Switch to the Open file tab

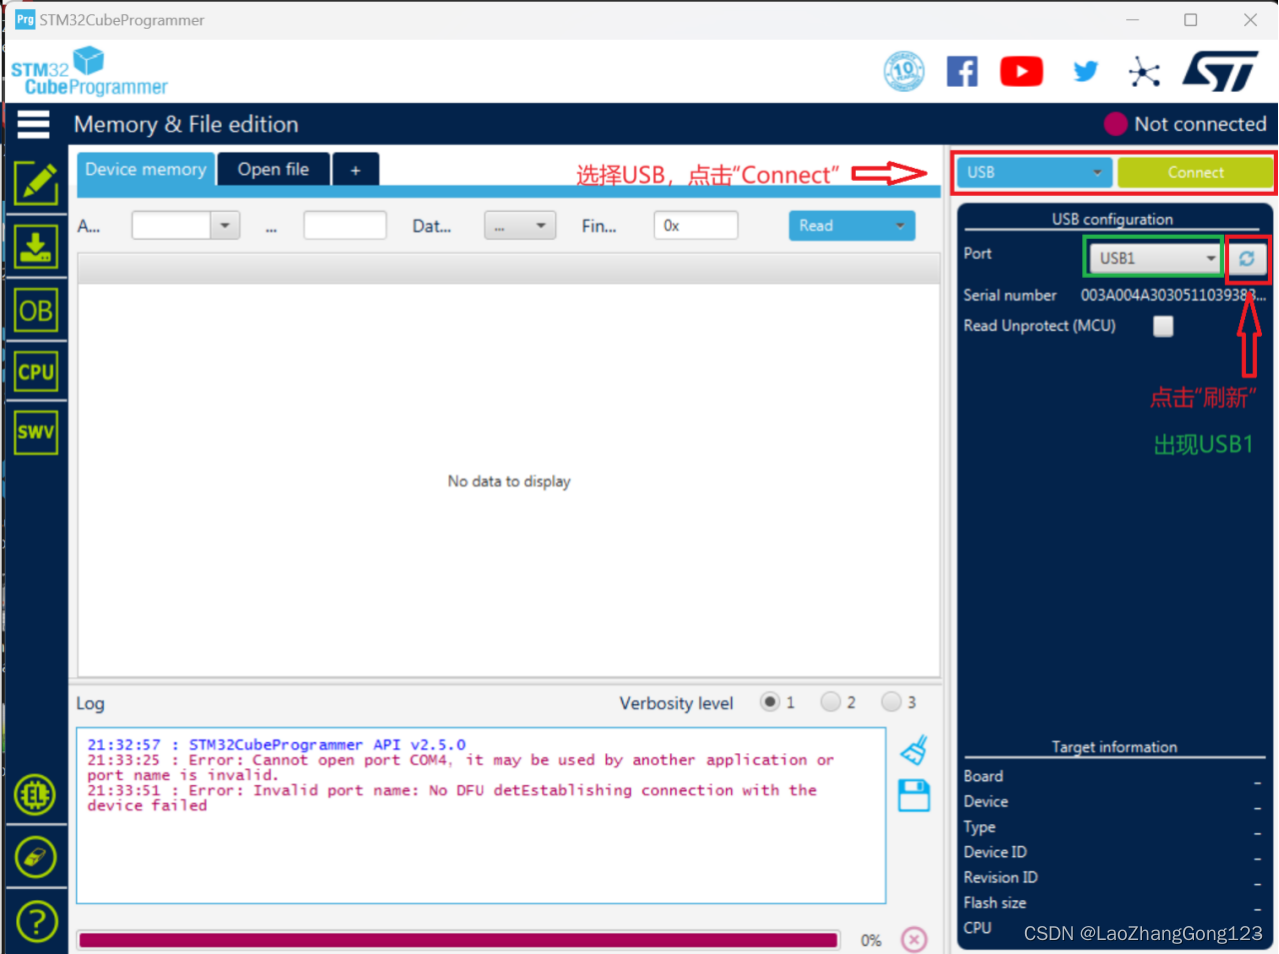(273, 169)
